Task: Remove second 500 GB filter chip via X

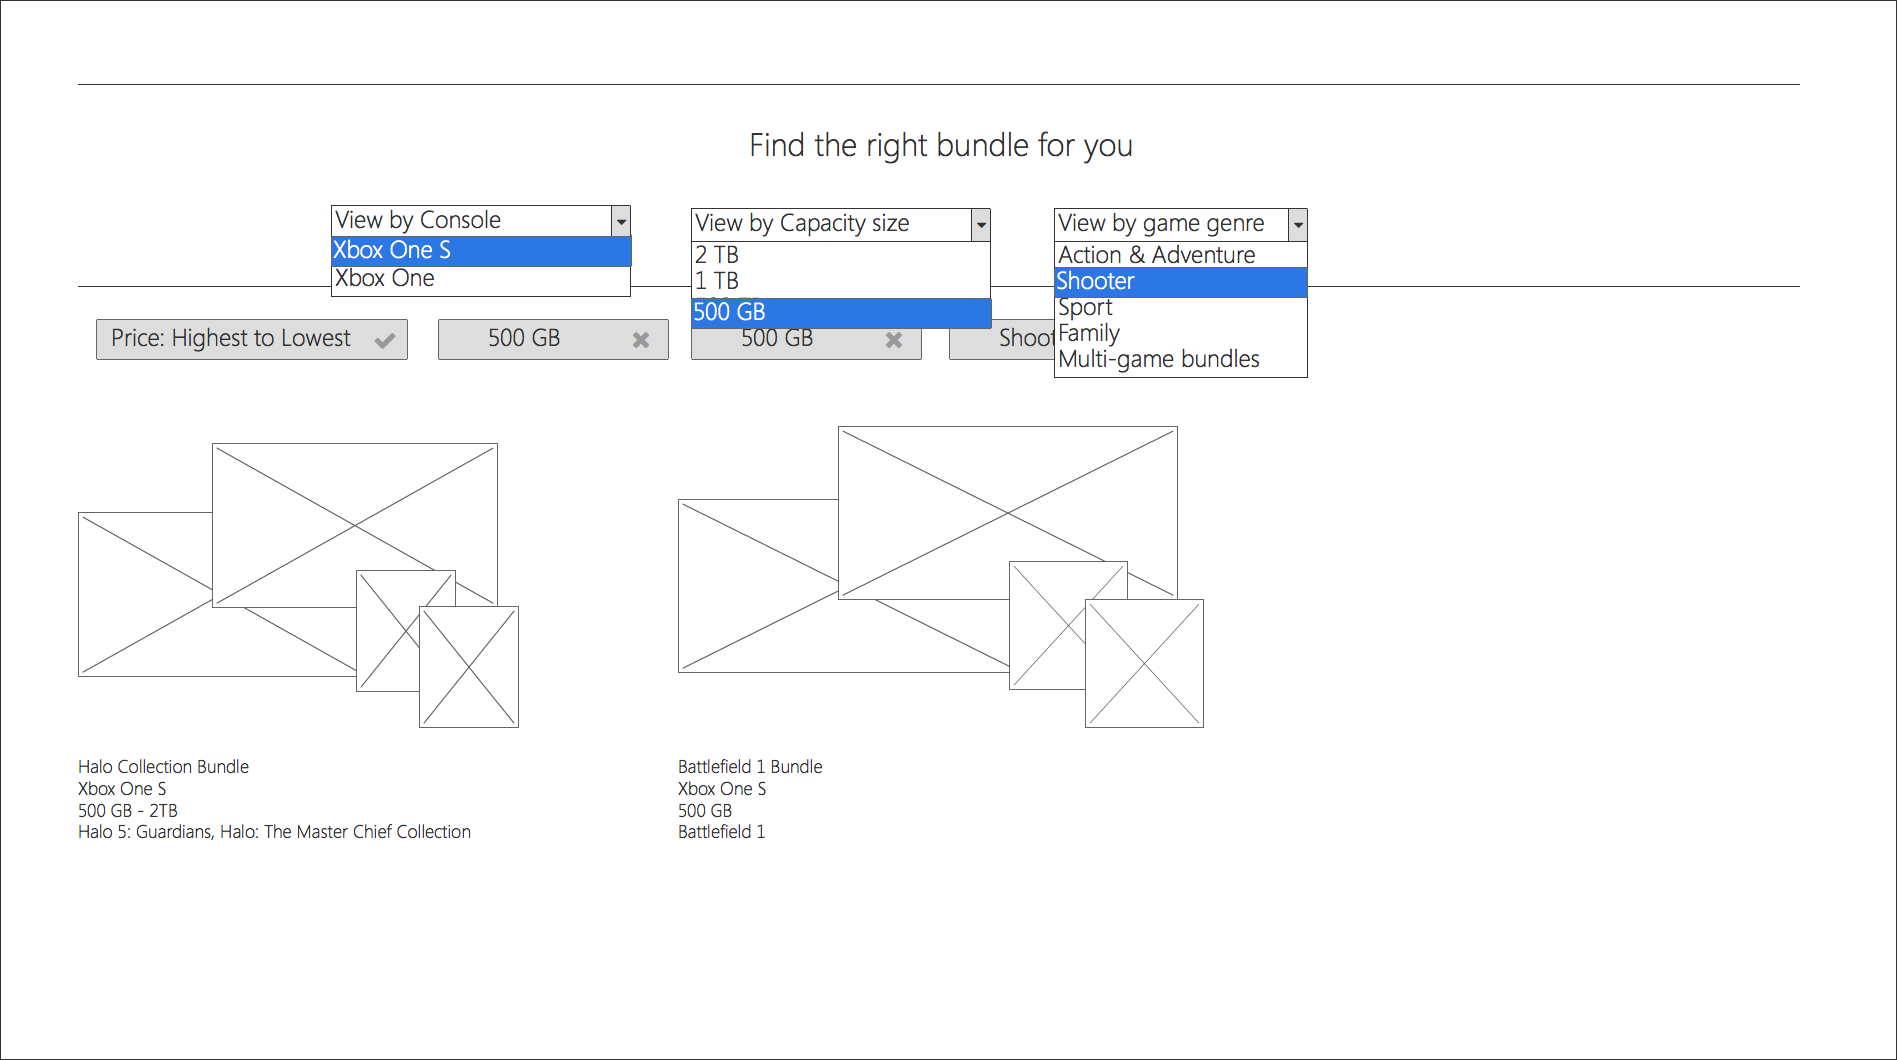Action: [894, 341]
